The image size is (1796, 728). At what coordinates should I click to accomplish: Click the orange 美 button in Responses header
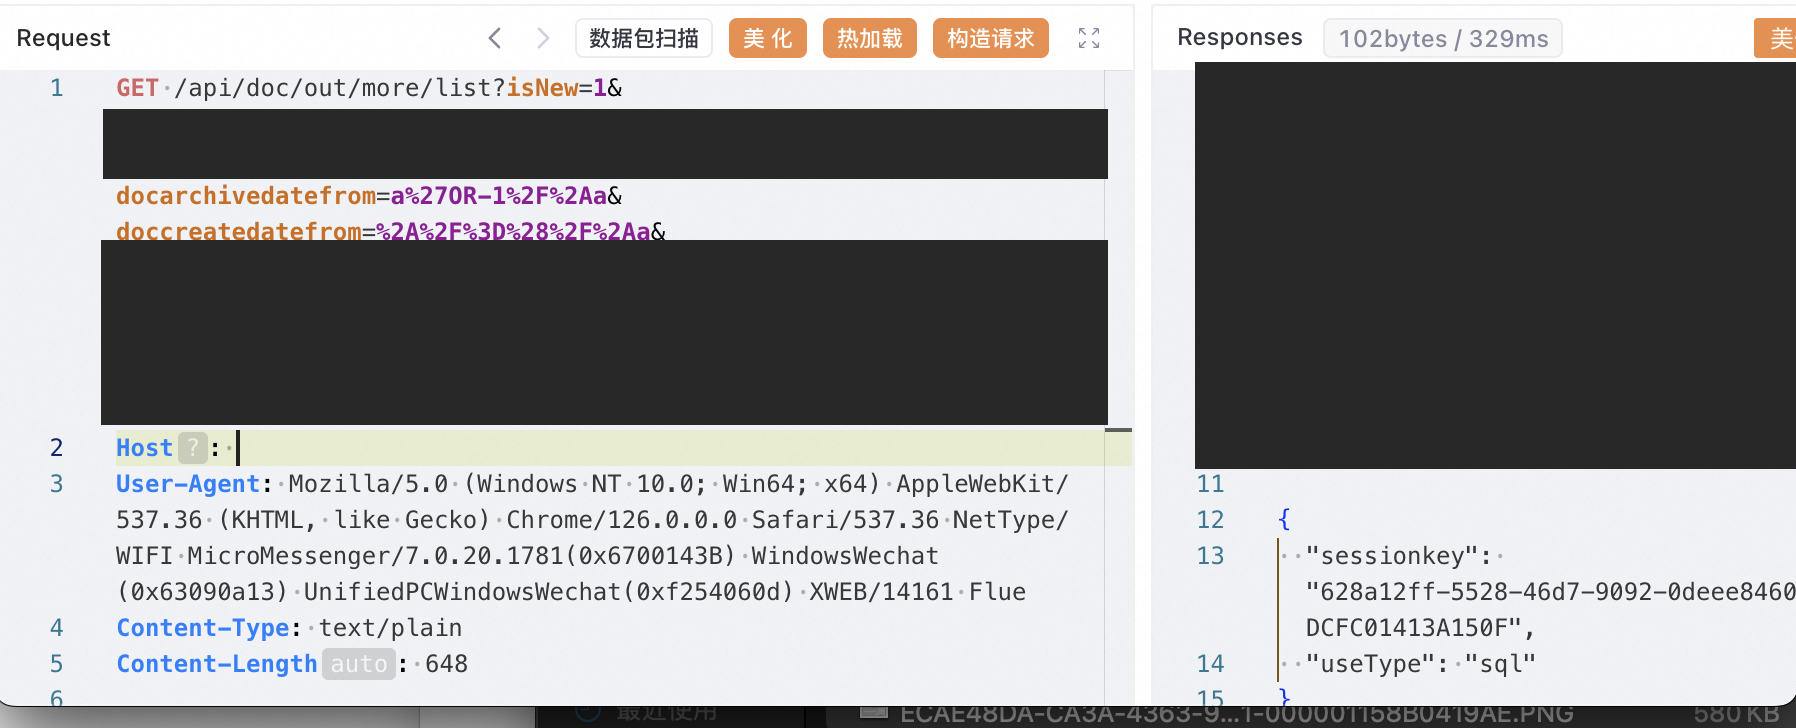(1776, 38)
